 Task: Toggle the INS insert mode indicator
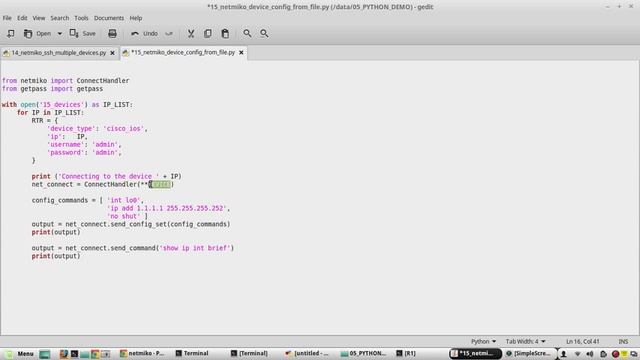623,341
